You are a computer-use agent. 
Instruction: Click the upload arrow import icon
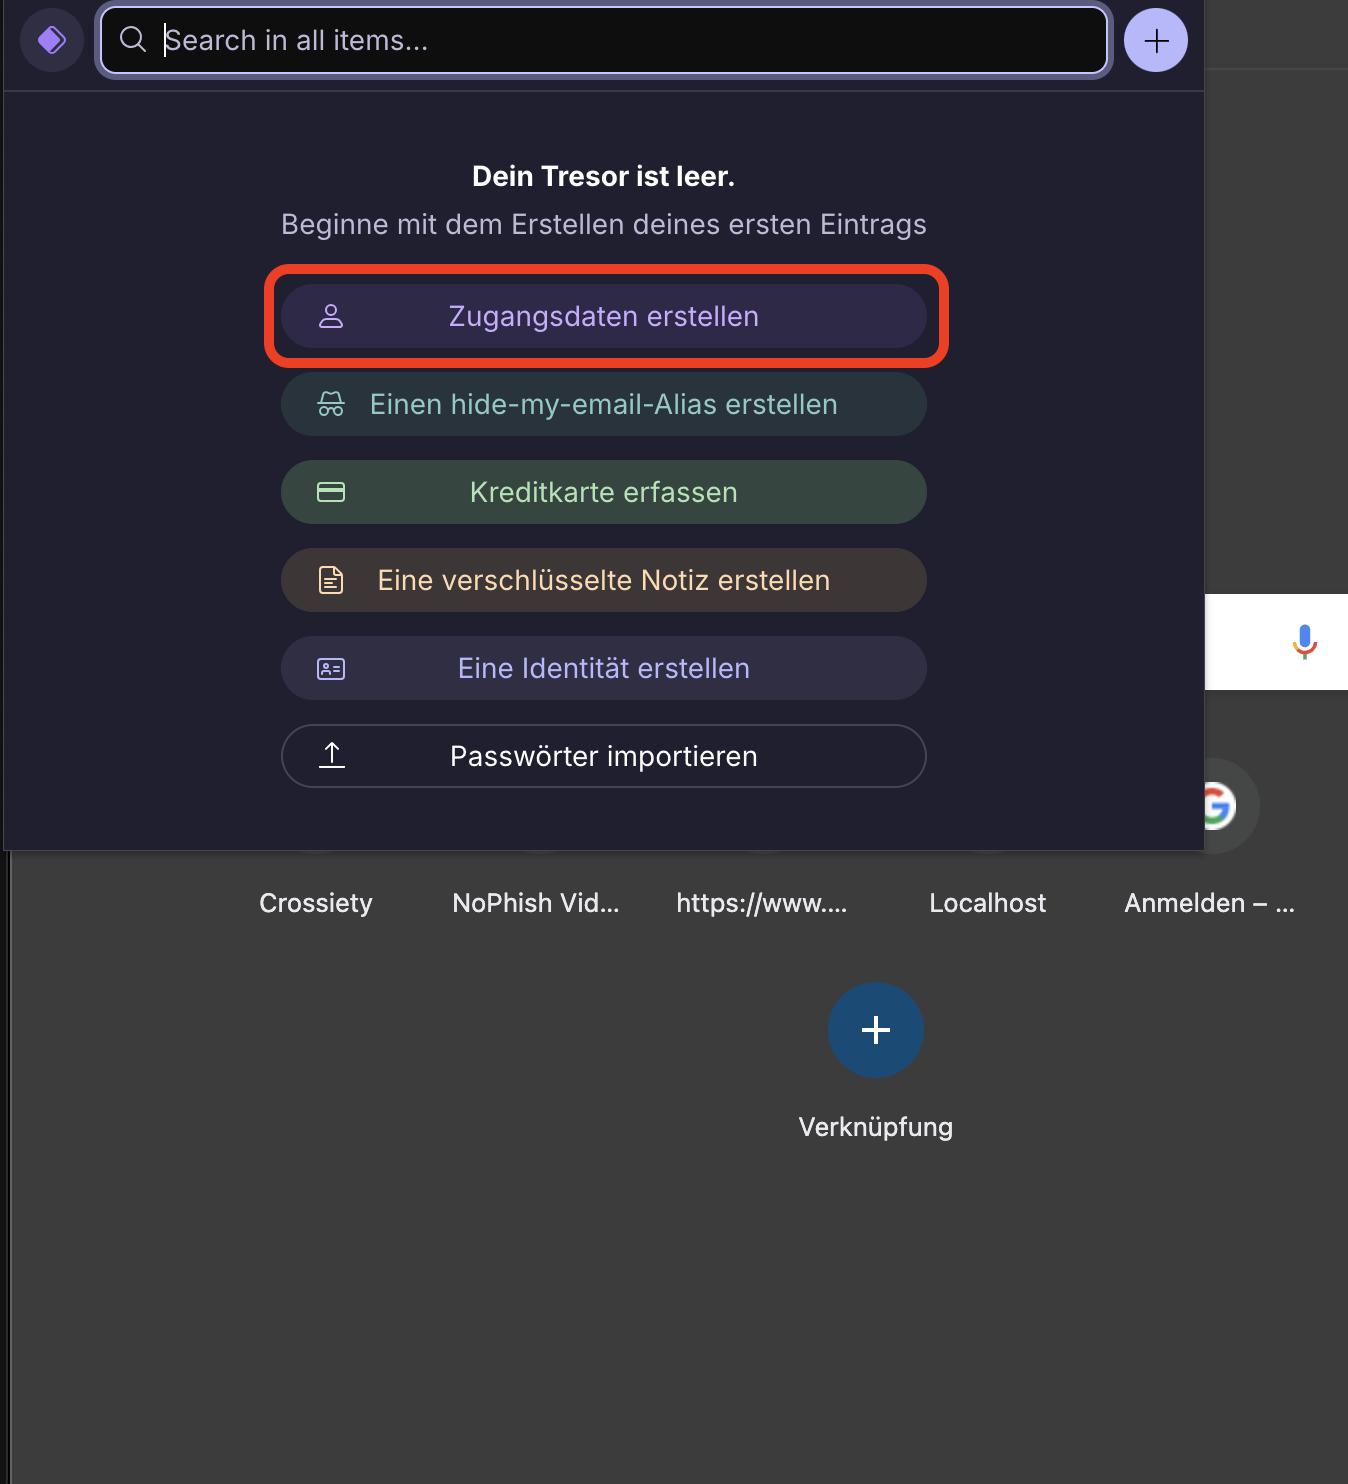pos(331,755)
